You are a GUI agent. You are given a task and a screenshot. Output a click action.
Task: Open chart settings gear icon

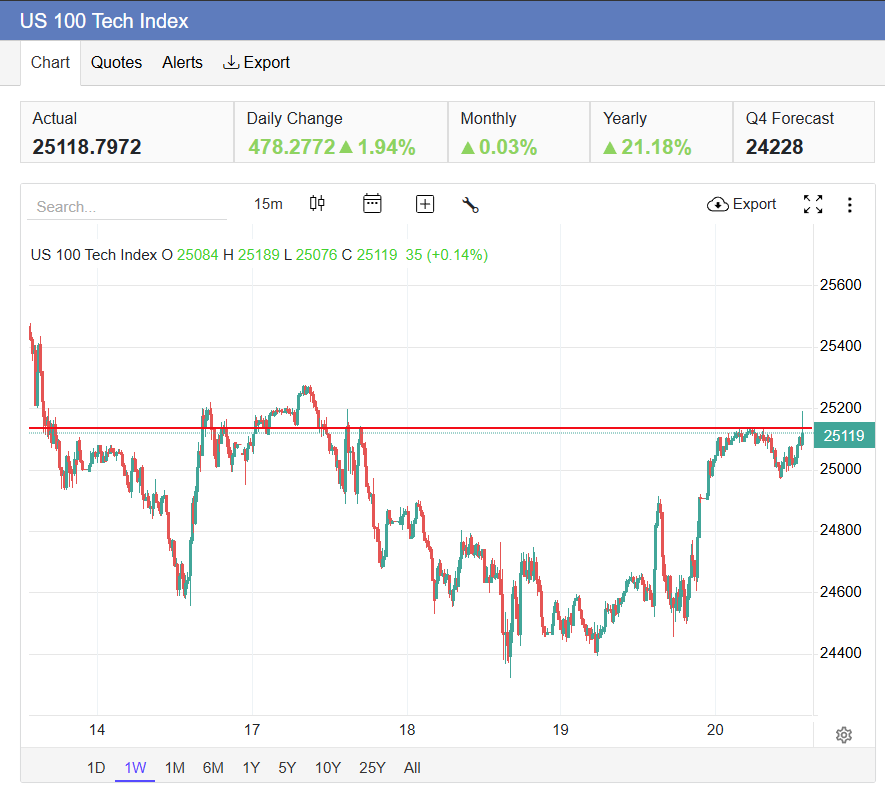[843, 735]
